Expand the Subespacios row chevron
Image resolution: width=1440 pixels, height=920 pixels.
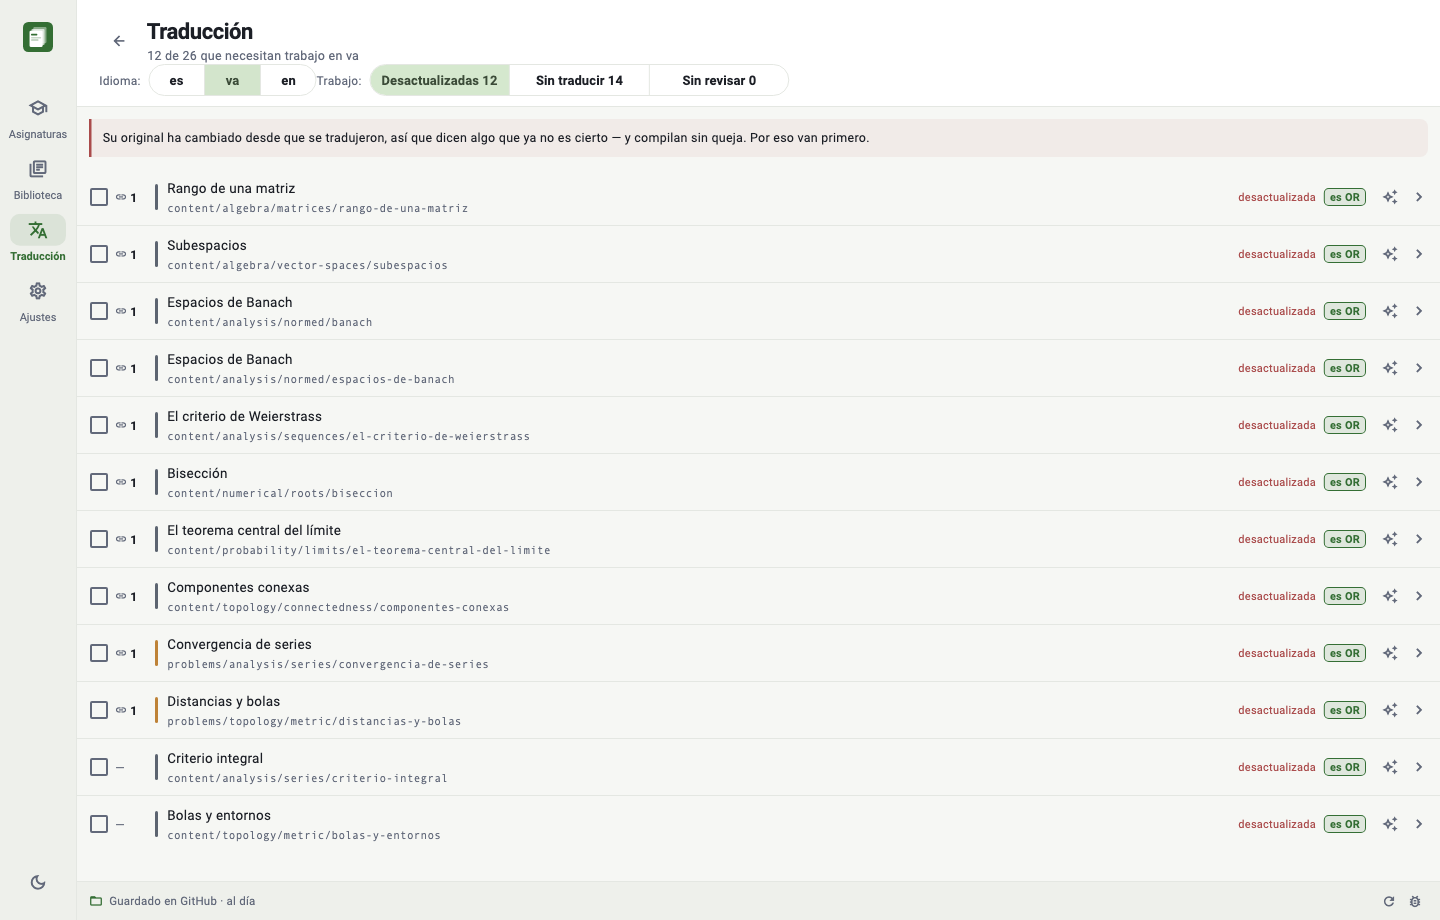(x=1419, y=254)
